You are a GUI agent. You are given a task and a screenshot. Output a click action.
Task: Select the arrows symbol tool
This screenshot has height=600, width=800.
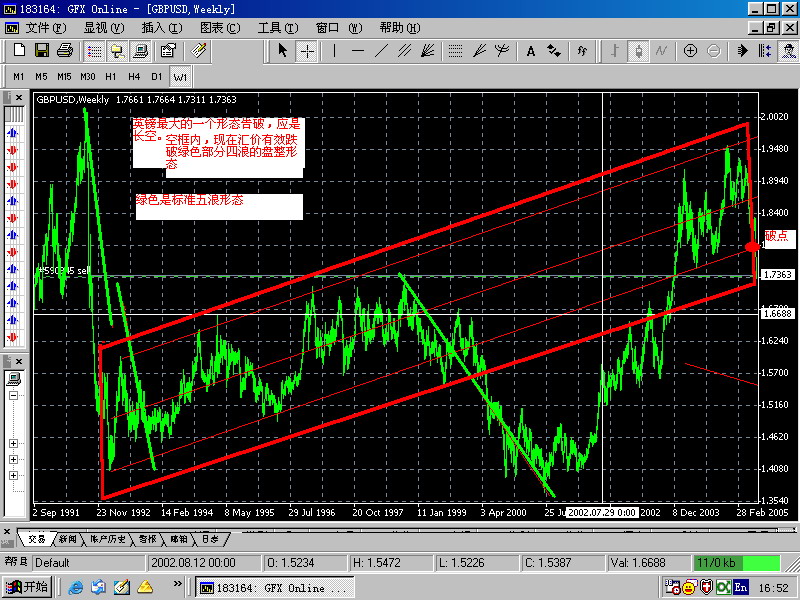[x=554, y=51]
